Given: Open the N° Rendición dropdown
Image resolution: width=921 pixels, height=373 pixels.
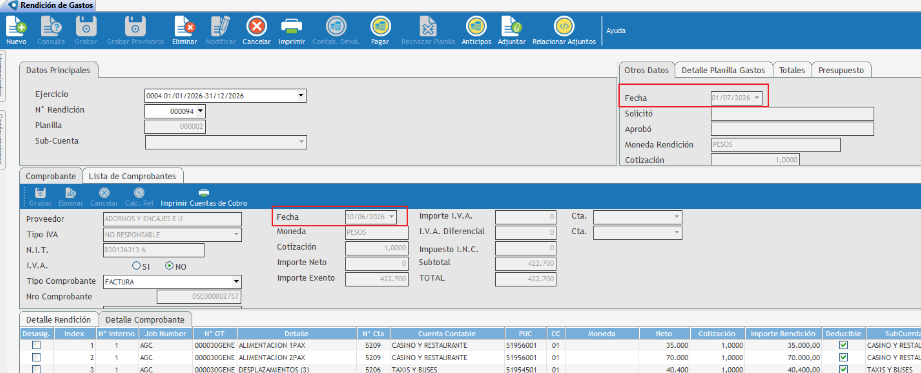Looking at the screenshot, I should click(200, 110).
